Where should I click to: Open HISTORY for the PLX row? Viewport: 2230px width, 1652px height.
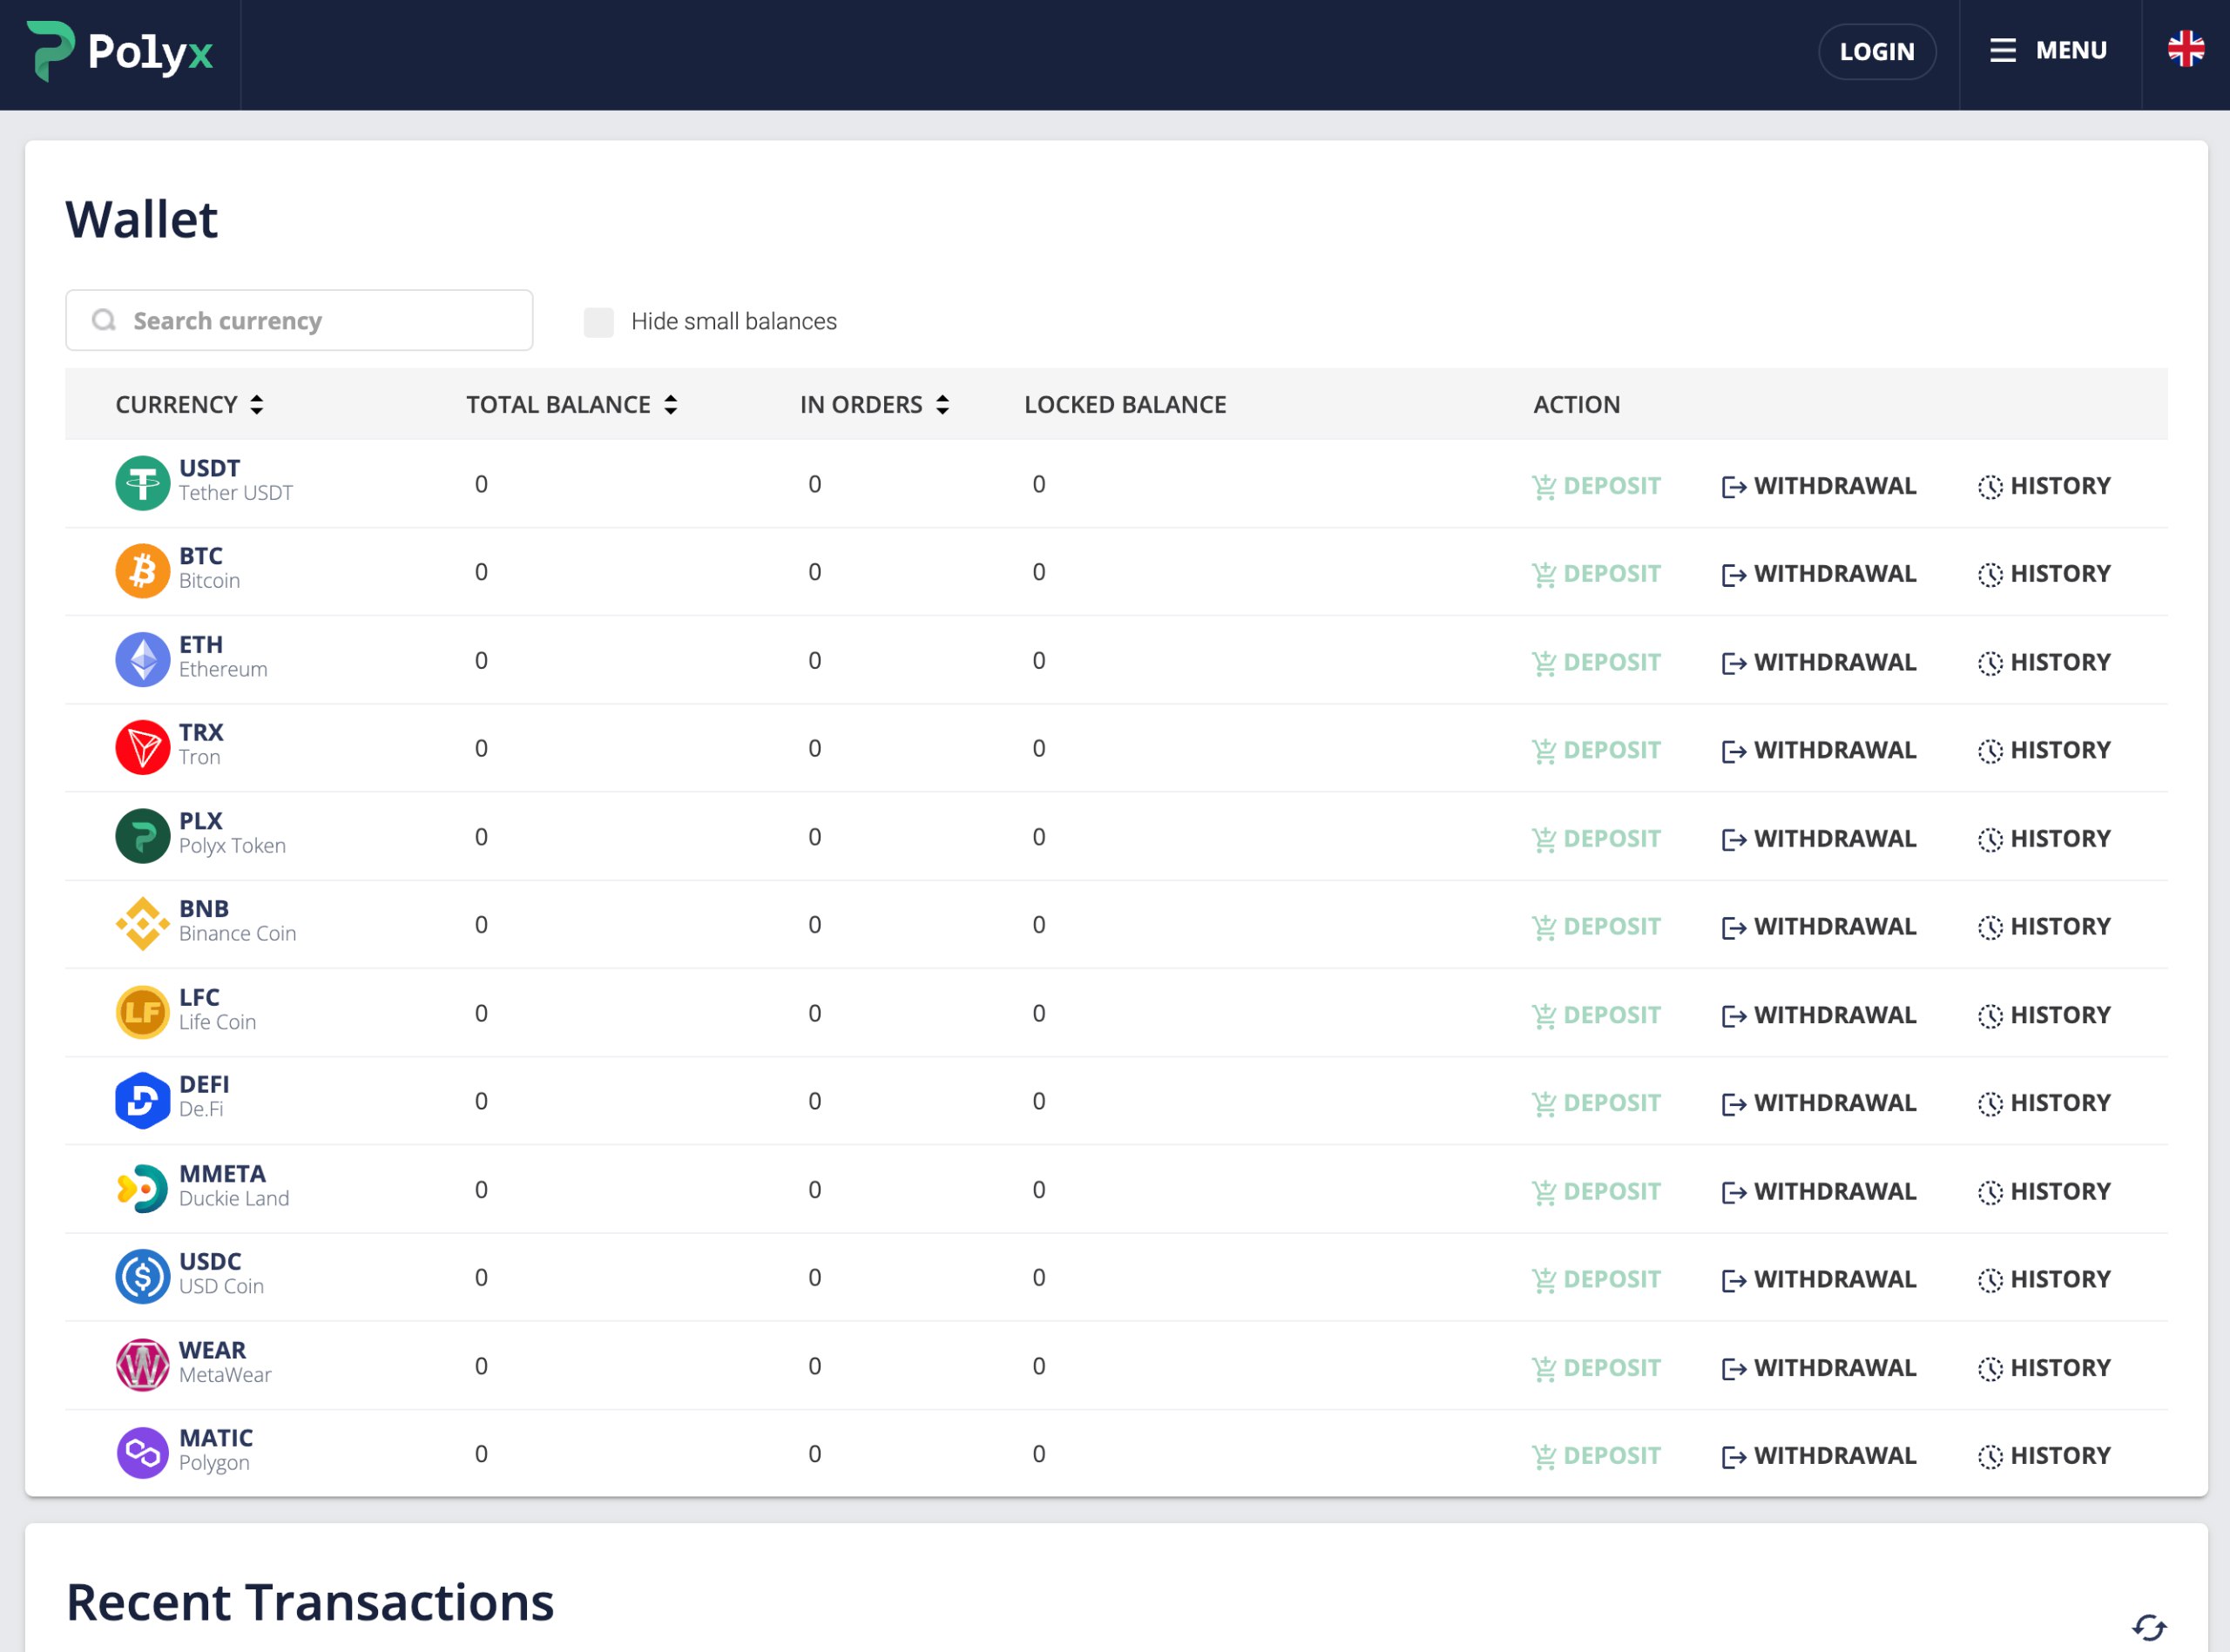pyautogui.click(x=2044, y=838)
